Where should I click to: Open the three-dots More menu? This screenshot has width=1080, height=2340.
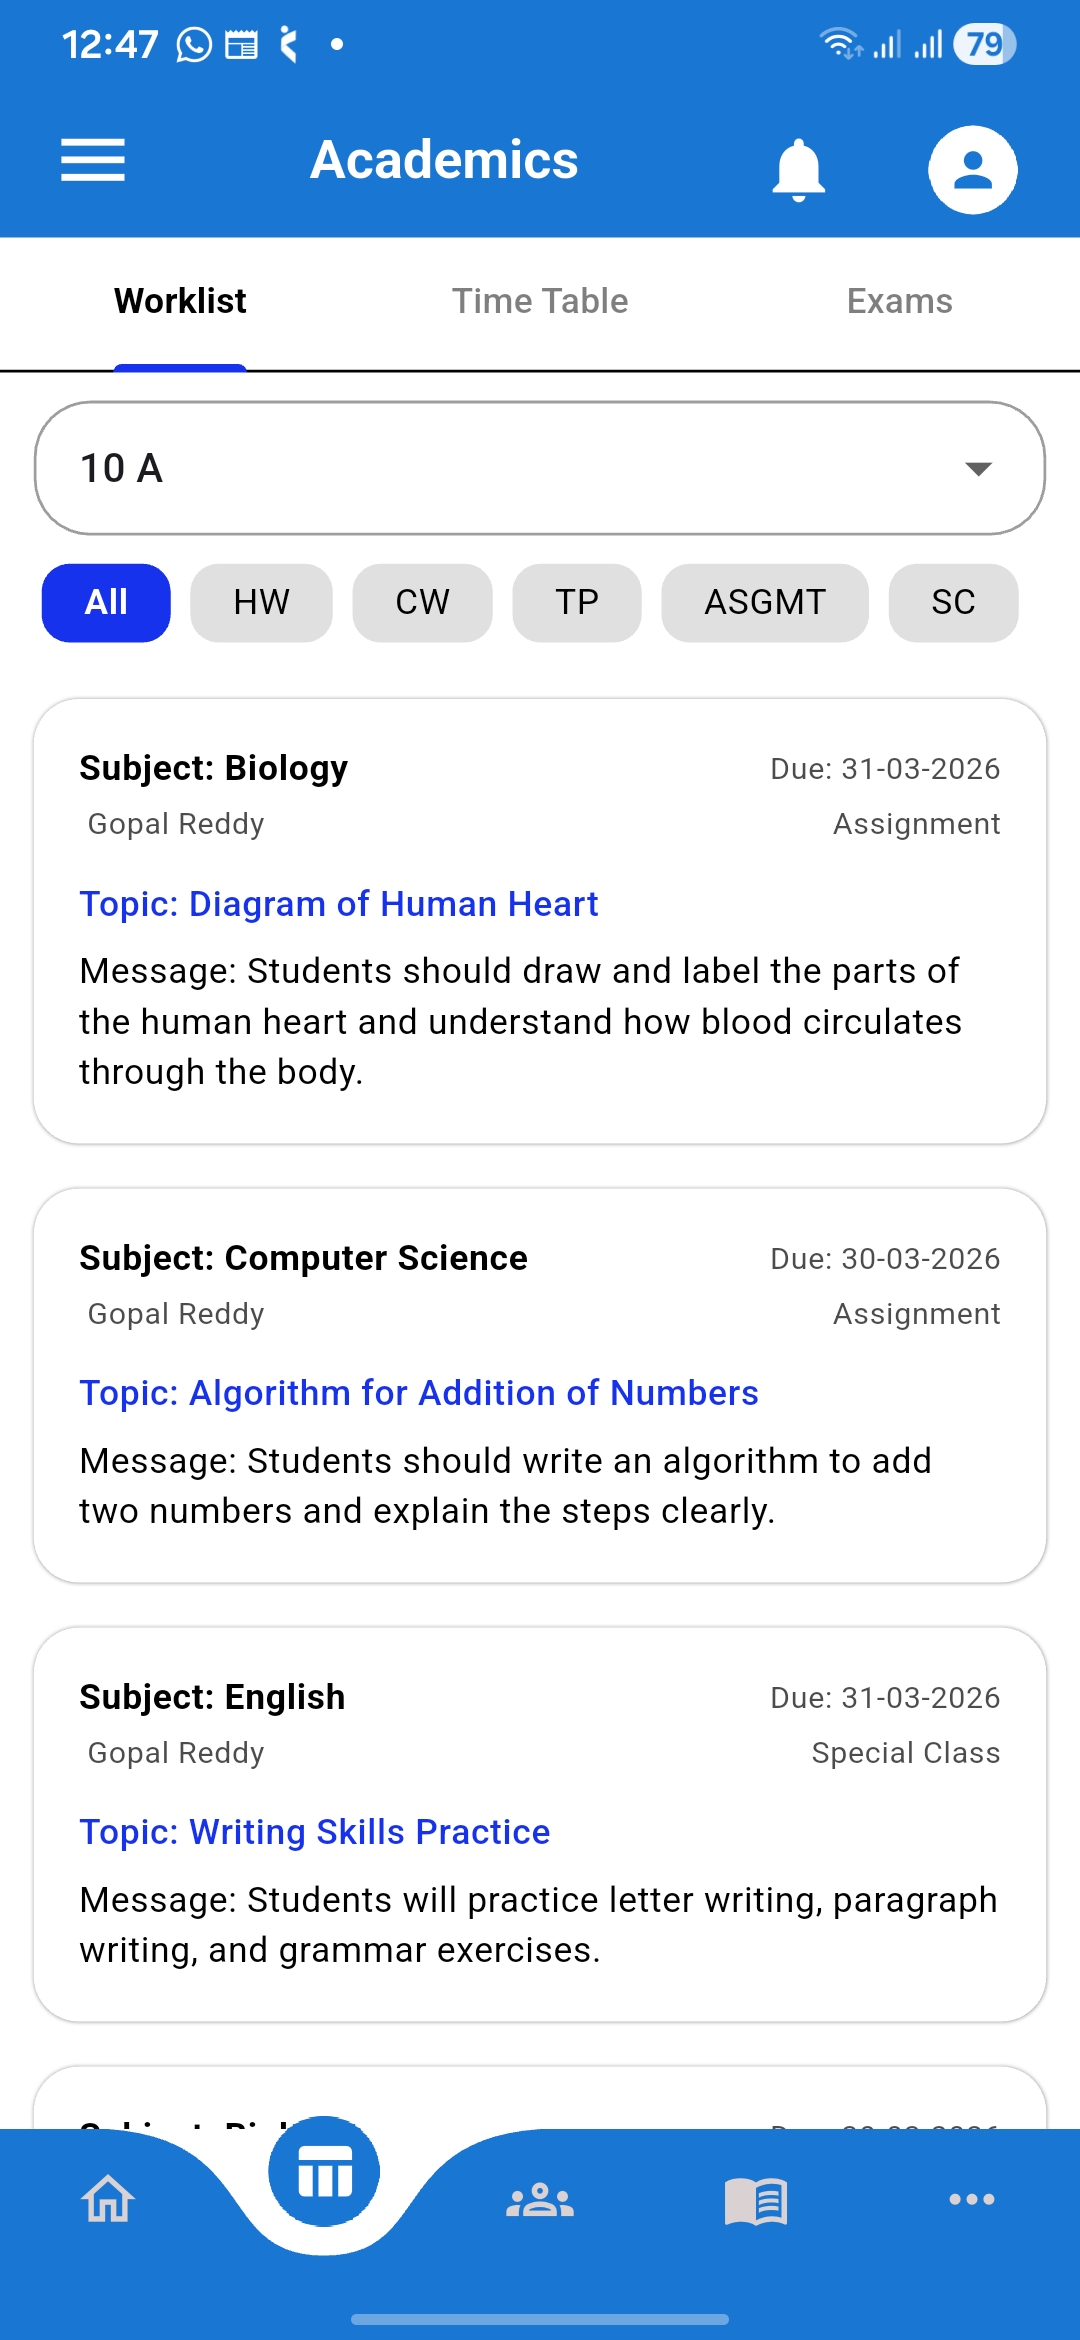coord(971,2199)
